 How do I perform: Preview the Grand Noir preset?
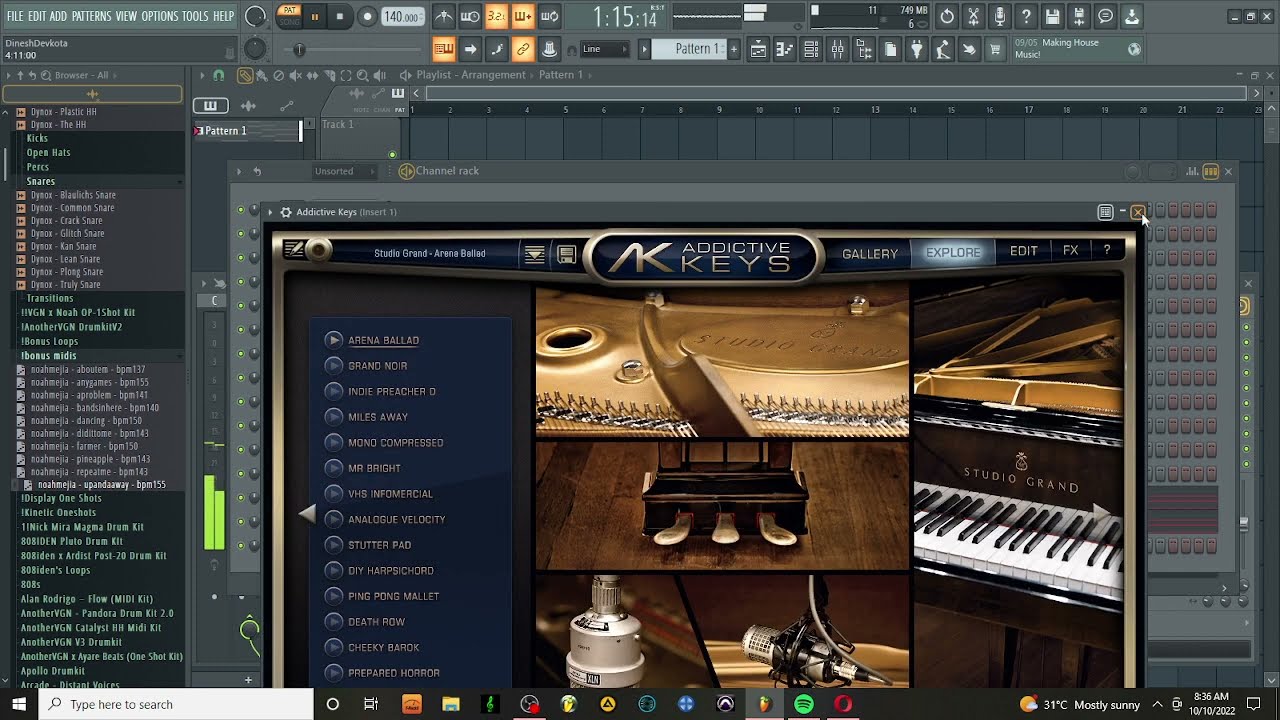334,366
